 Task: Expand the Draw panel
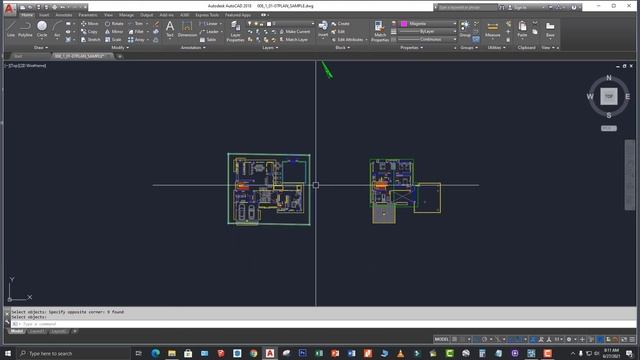point(41,48)
